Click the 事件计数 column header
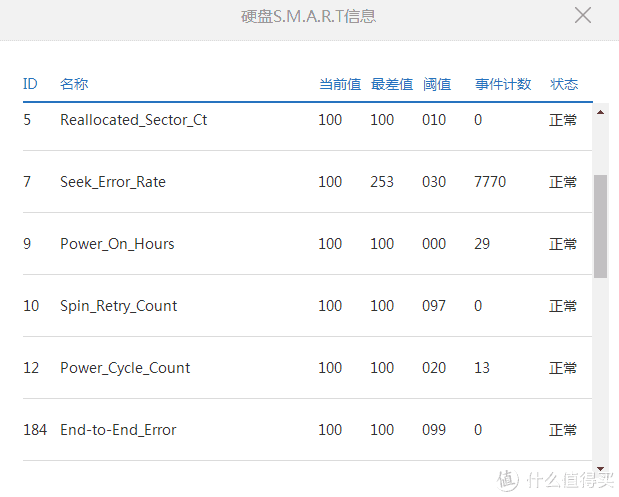Viewport: 619px width, 497px height. click(x=503, y=84)
